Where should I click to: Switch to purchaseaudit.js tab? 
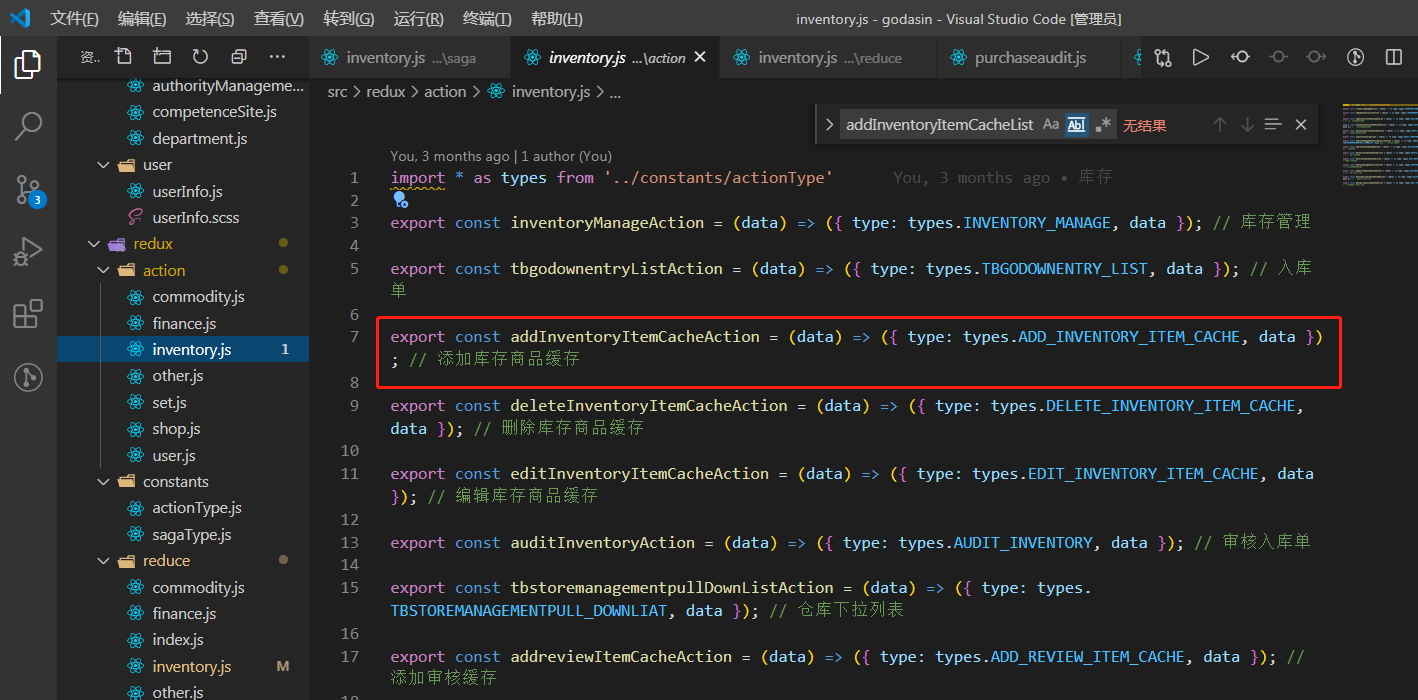(1030, 58)
